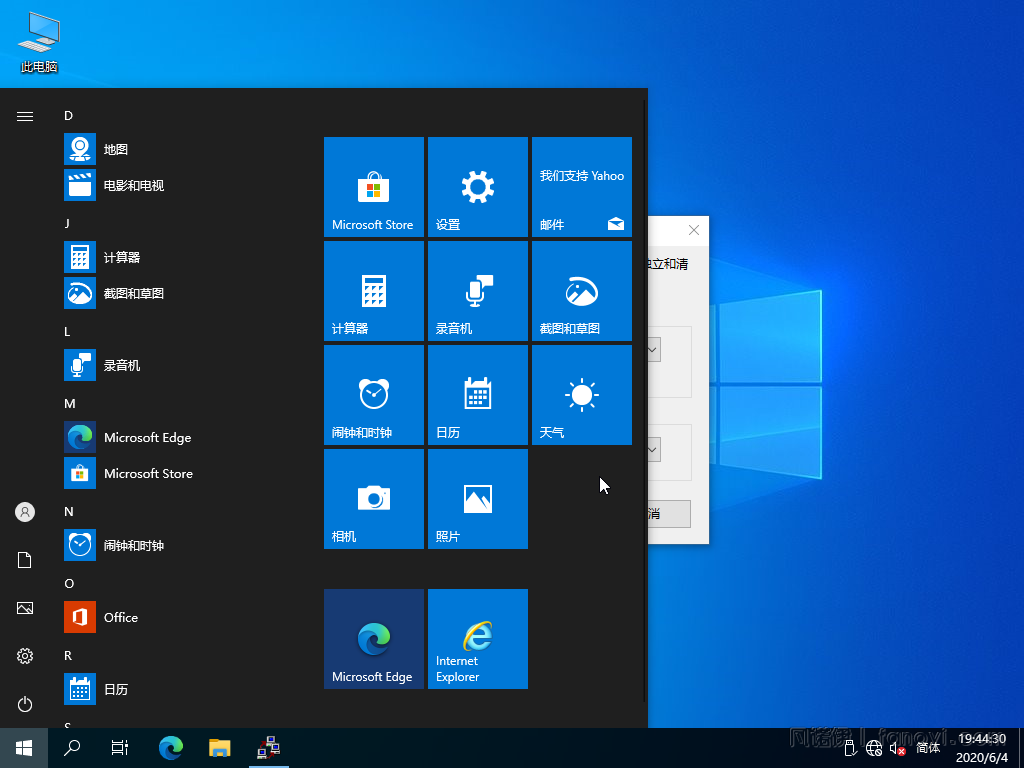
Task: Click the 简体 input method indicator
Action: coord(927,748)
